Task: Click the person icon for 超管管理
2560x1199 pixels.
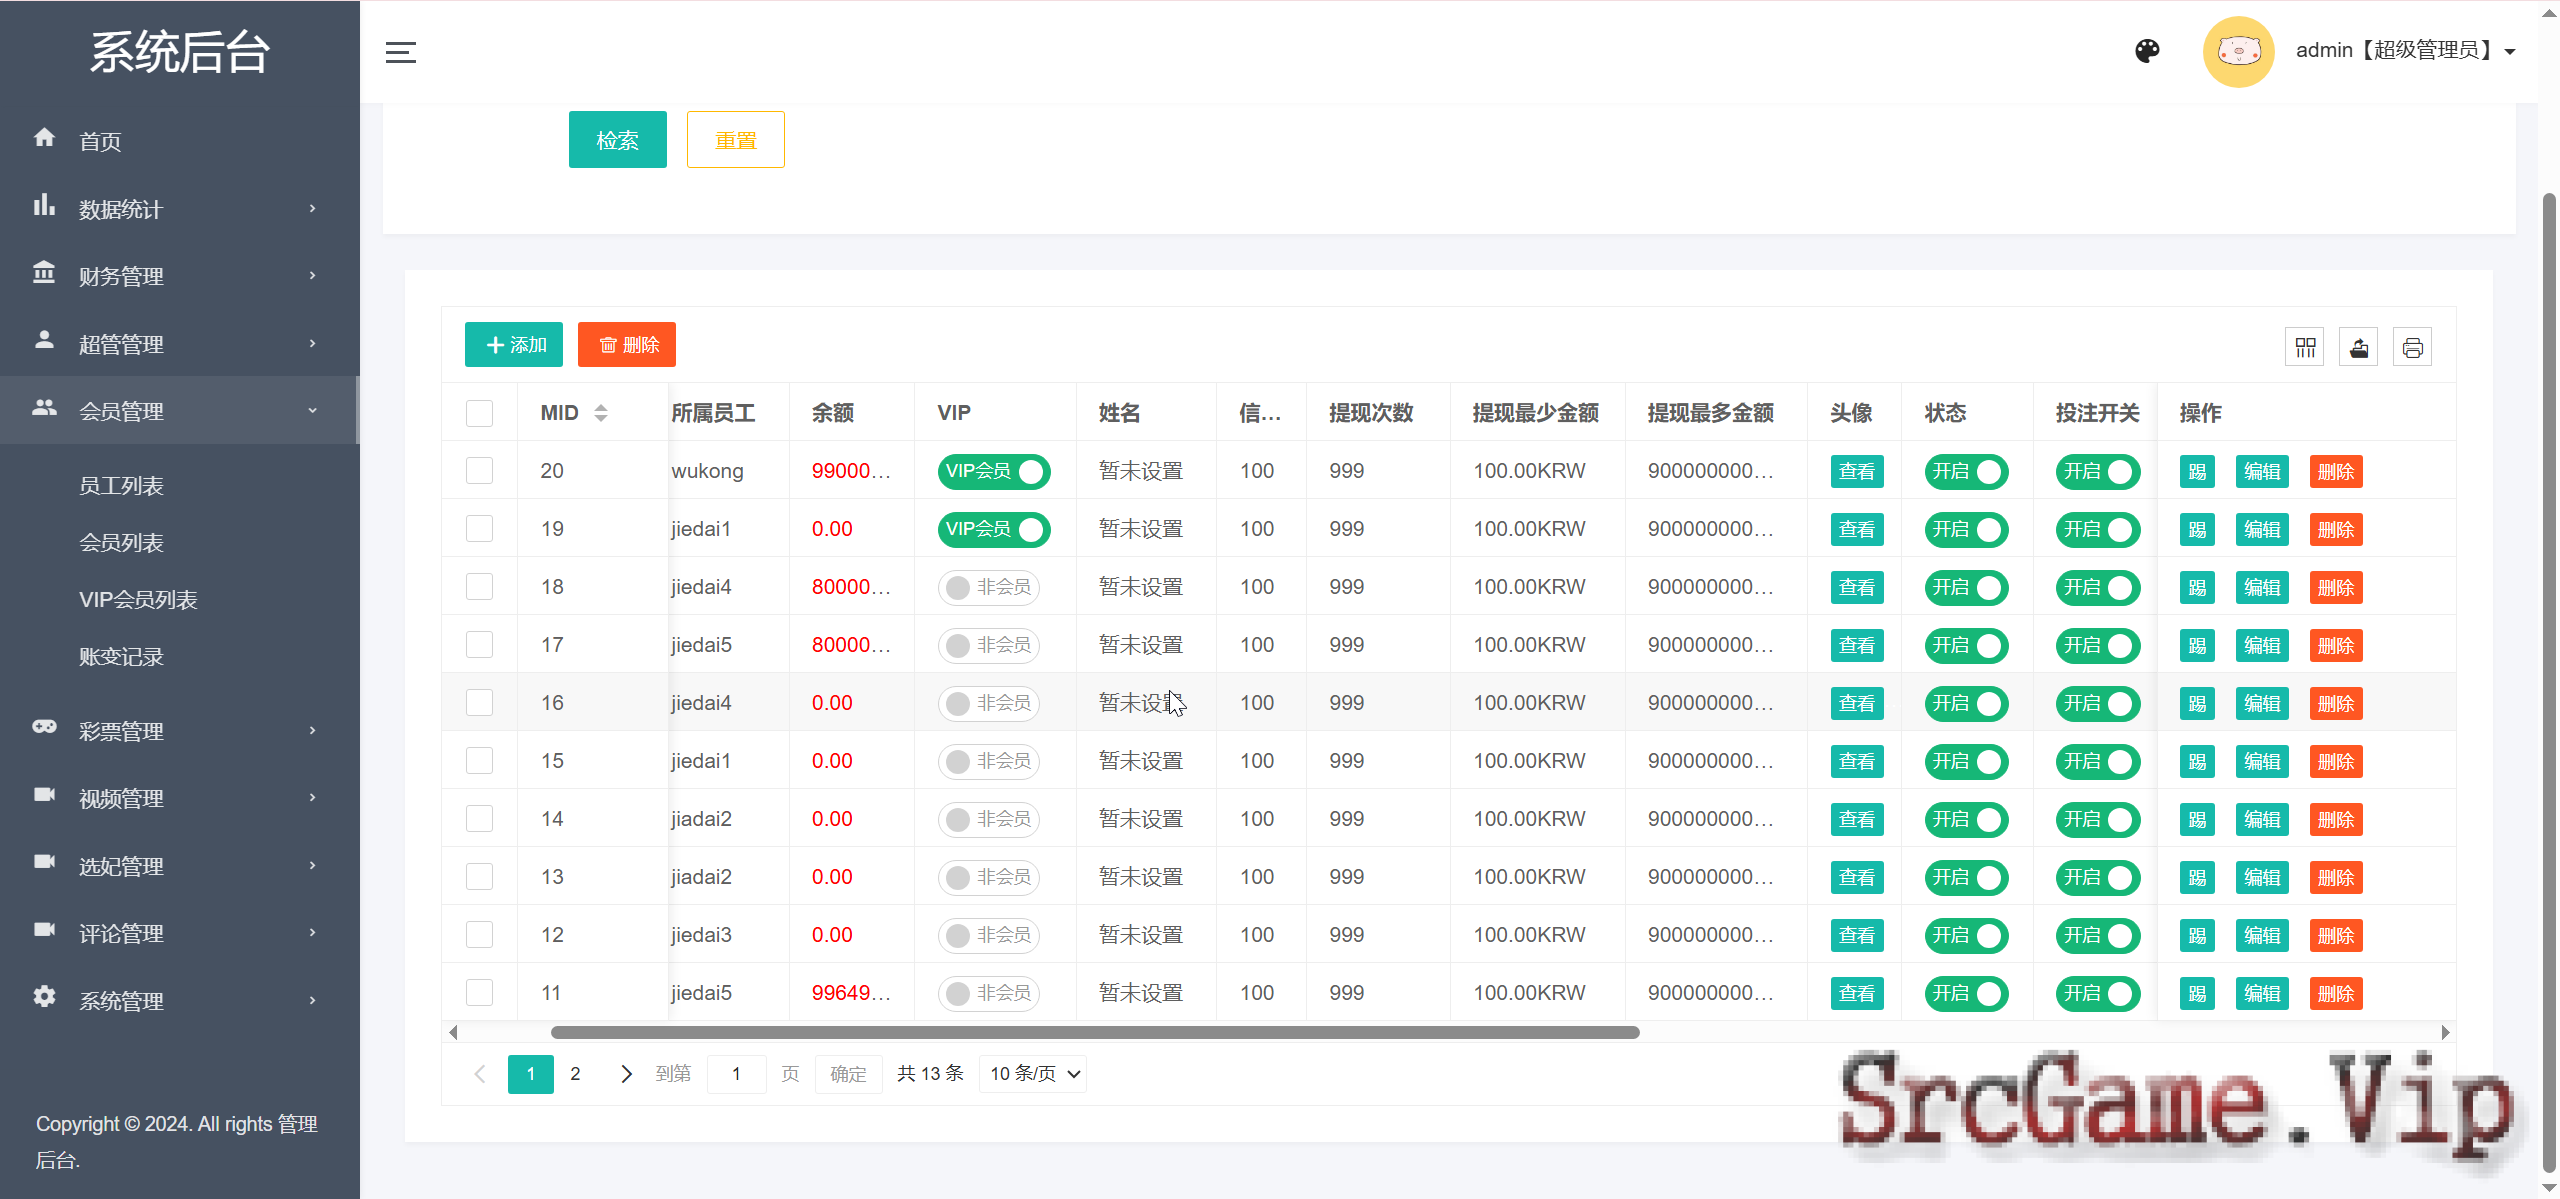Action: tap(44, 340)
